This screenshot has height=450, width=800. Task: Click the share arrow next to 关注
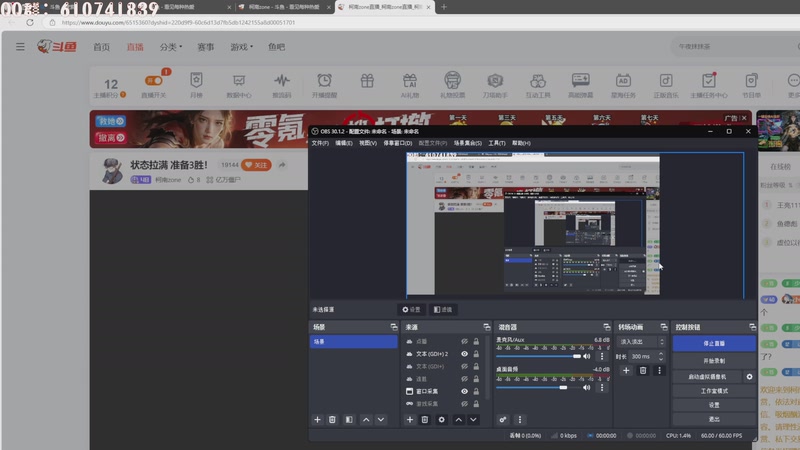point(282,165)
